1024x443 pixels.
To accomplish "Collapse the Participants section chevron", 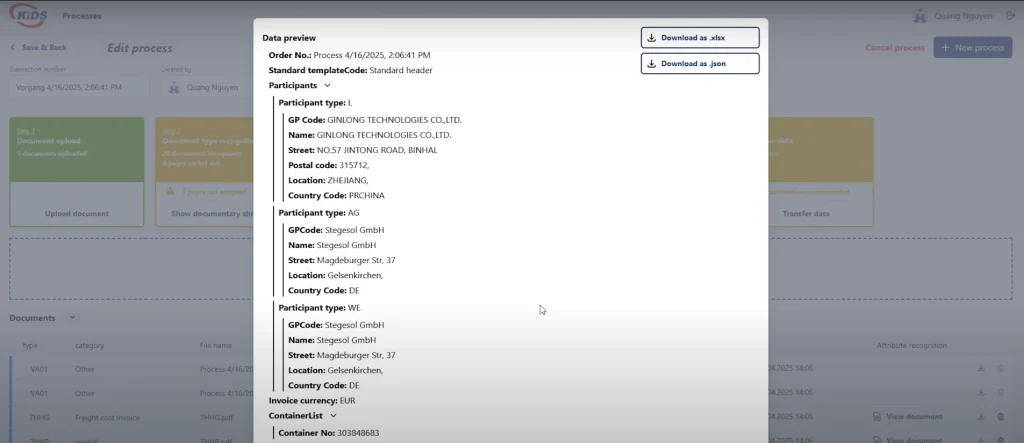I will click(x=327, y=86).
